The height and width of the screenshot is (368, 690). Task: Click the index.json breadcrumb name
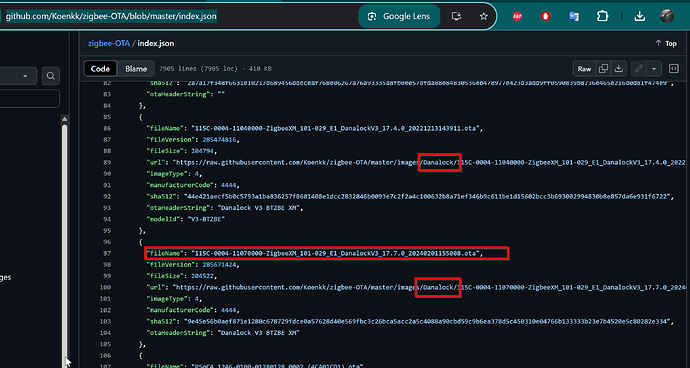click(156, 44)
